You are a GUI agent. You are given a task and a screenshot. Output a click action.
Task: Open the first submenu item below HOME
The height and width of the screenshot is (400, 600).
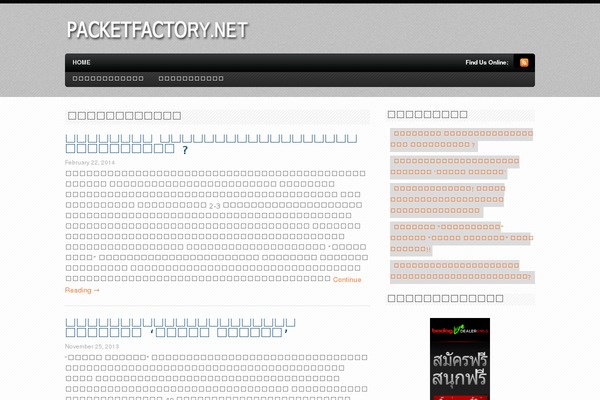click(x=108, y=78)
